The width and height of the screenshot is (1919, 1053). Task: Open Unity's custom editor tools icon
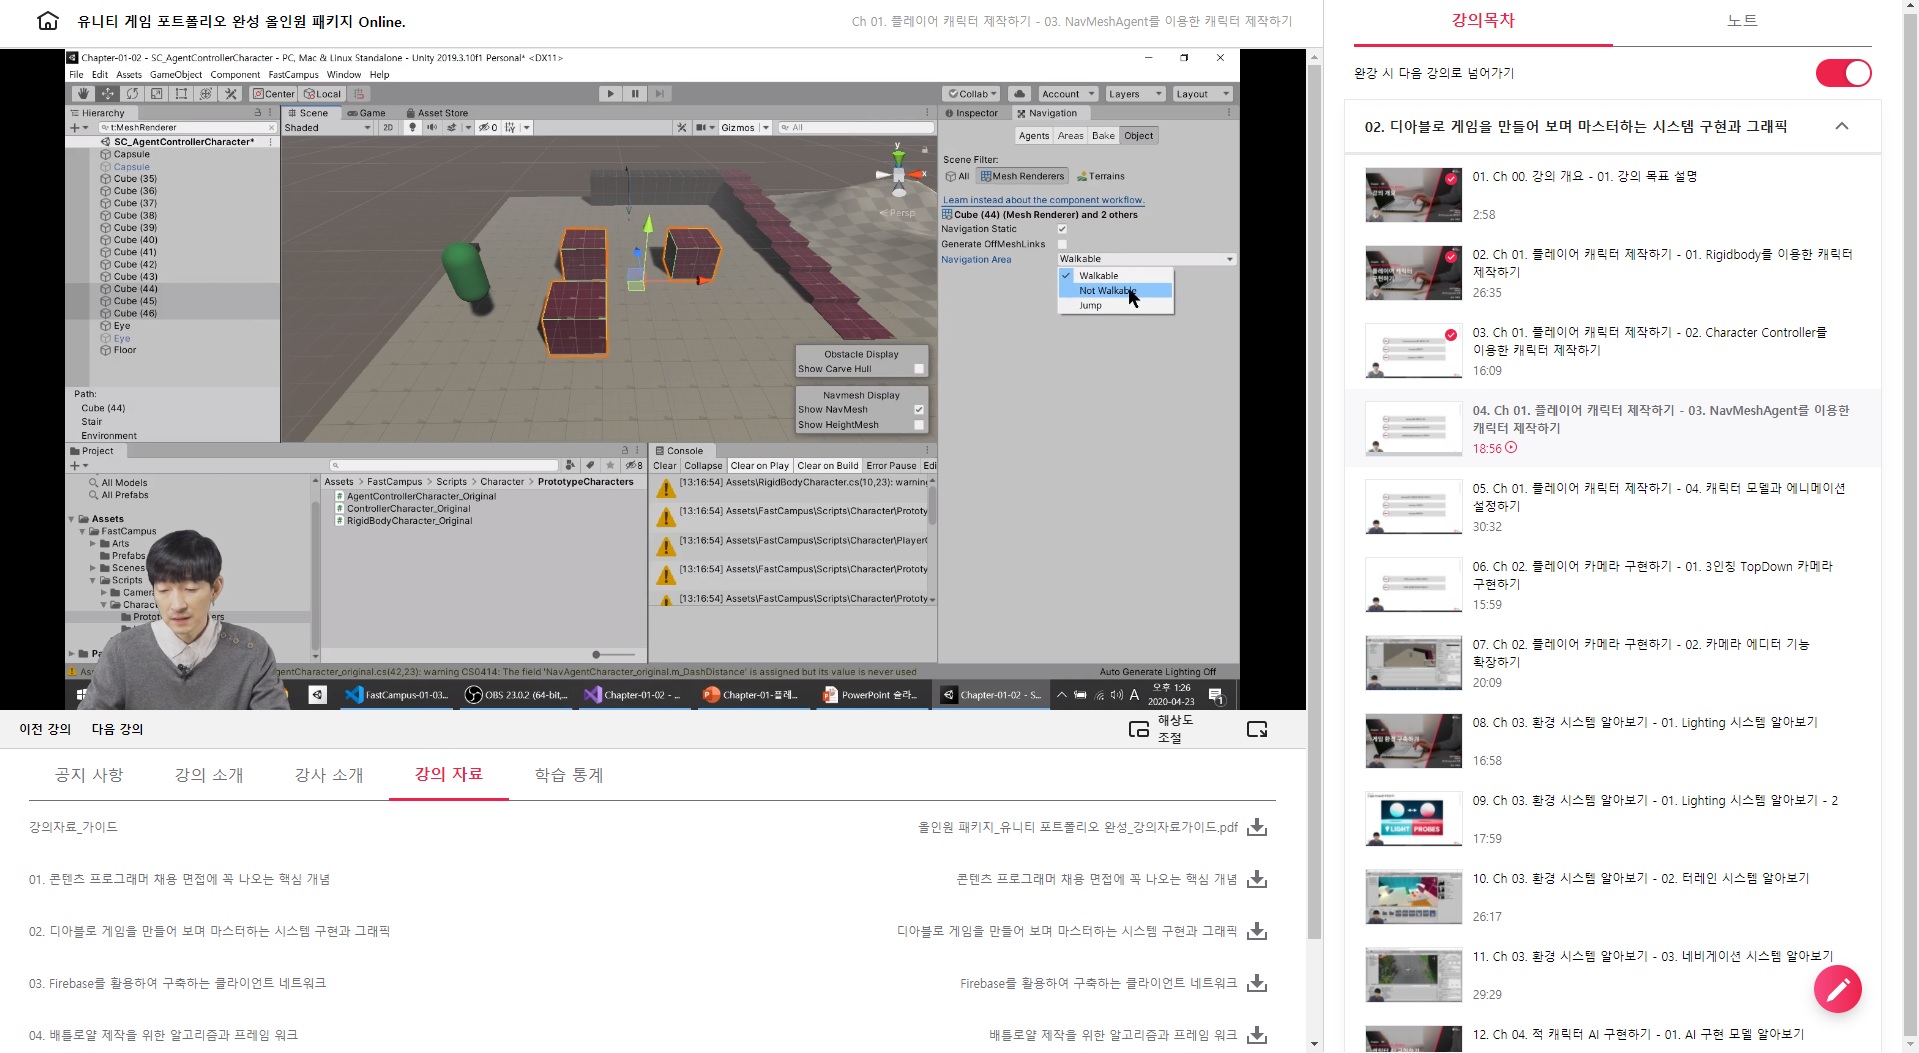point(231,94)
